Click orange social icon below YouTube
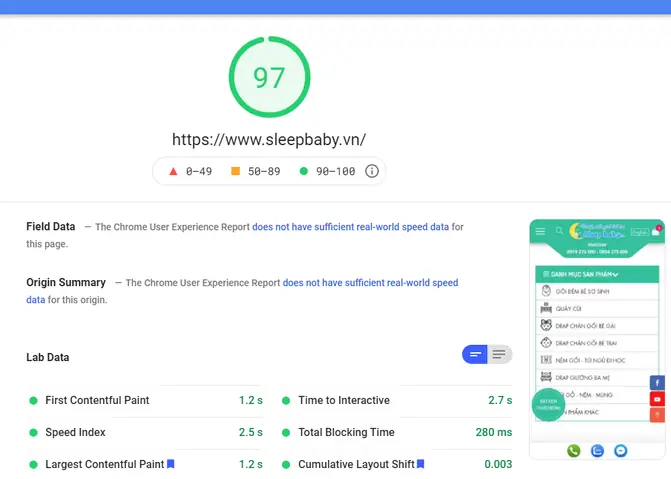This screenshot has height=479, width=671. (657, 415)
